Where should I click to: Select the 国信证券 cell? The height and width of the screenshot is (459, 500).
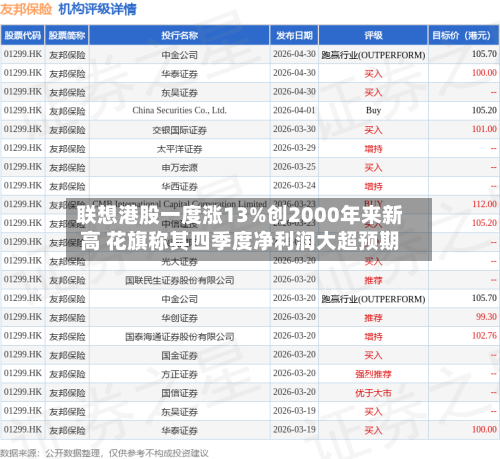179,392
